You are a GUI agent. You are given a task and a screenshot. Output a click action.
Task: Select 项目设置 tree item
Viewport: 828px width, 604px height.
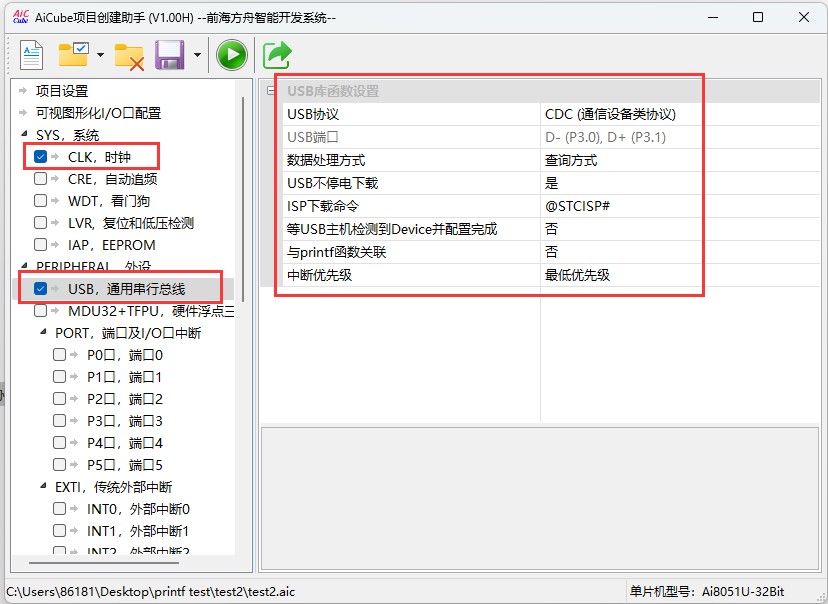click(62, 91)
